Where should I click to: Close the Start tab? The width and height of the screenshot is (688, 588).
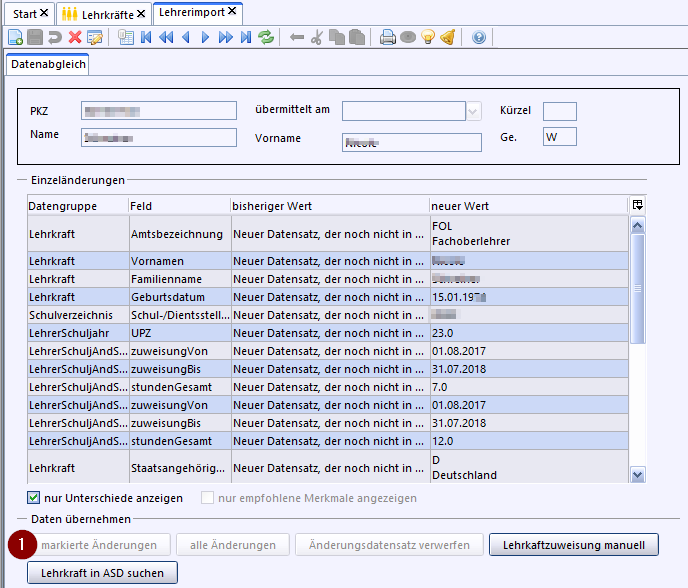[x=44, y=13]
